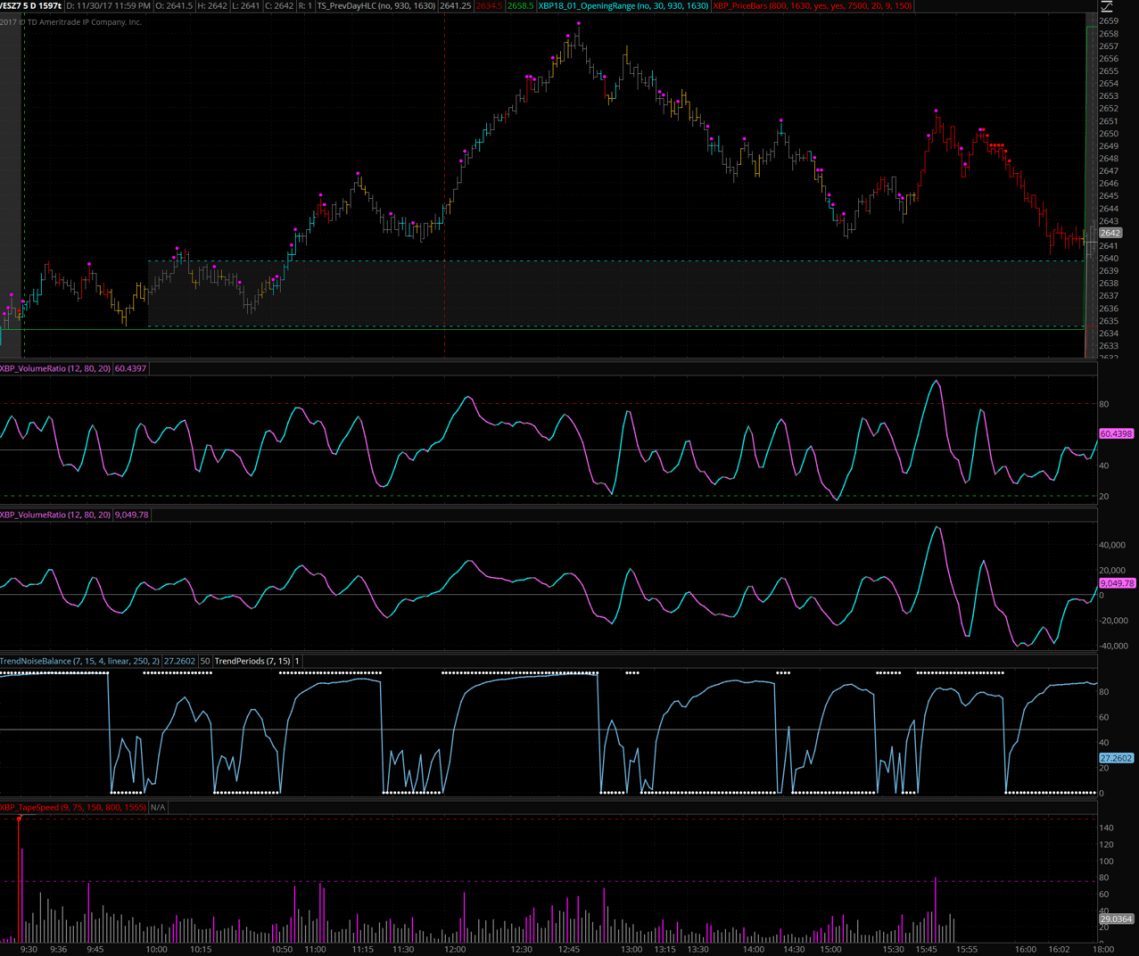Click the magenta 9,049.78 value bubble
The image size is (1139, 956).
1117,583
